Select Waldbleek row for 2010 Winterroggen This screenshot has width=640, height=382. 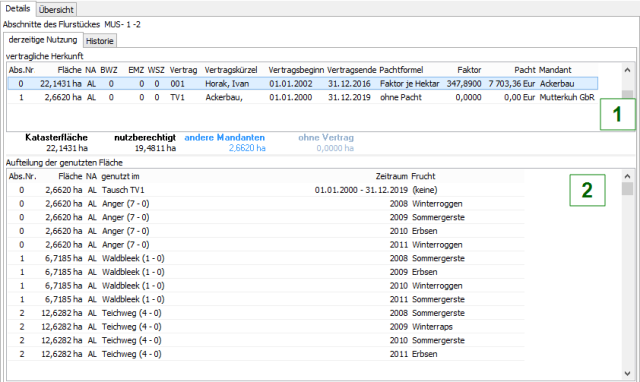(x=266, y=286)
